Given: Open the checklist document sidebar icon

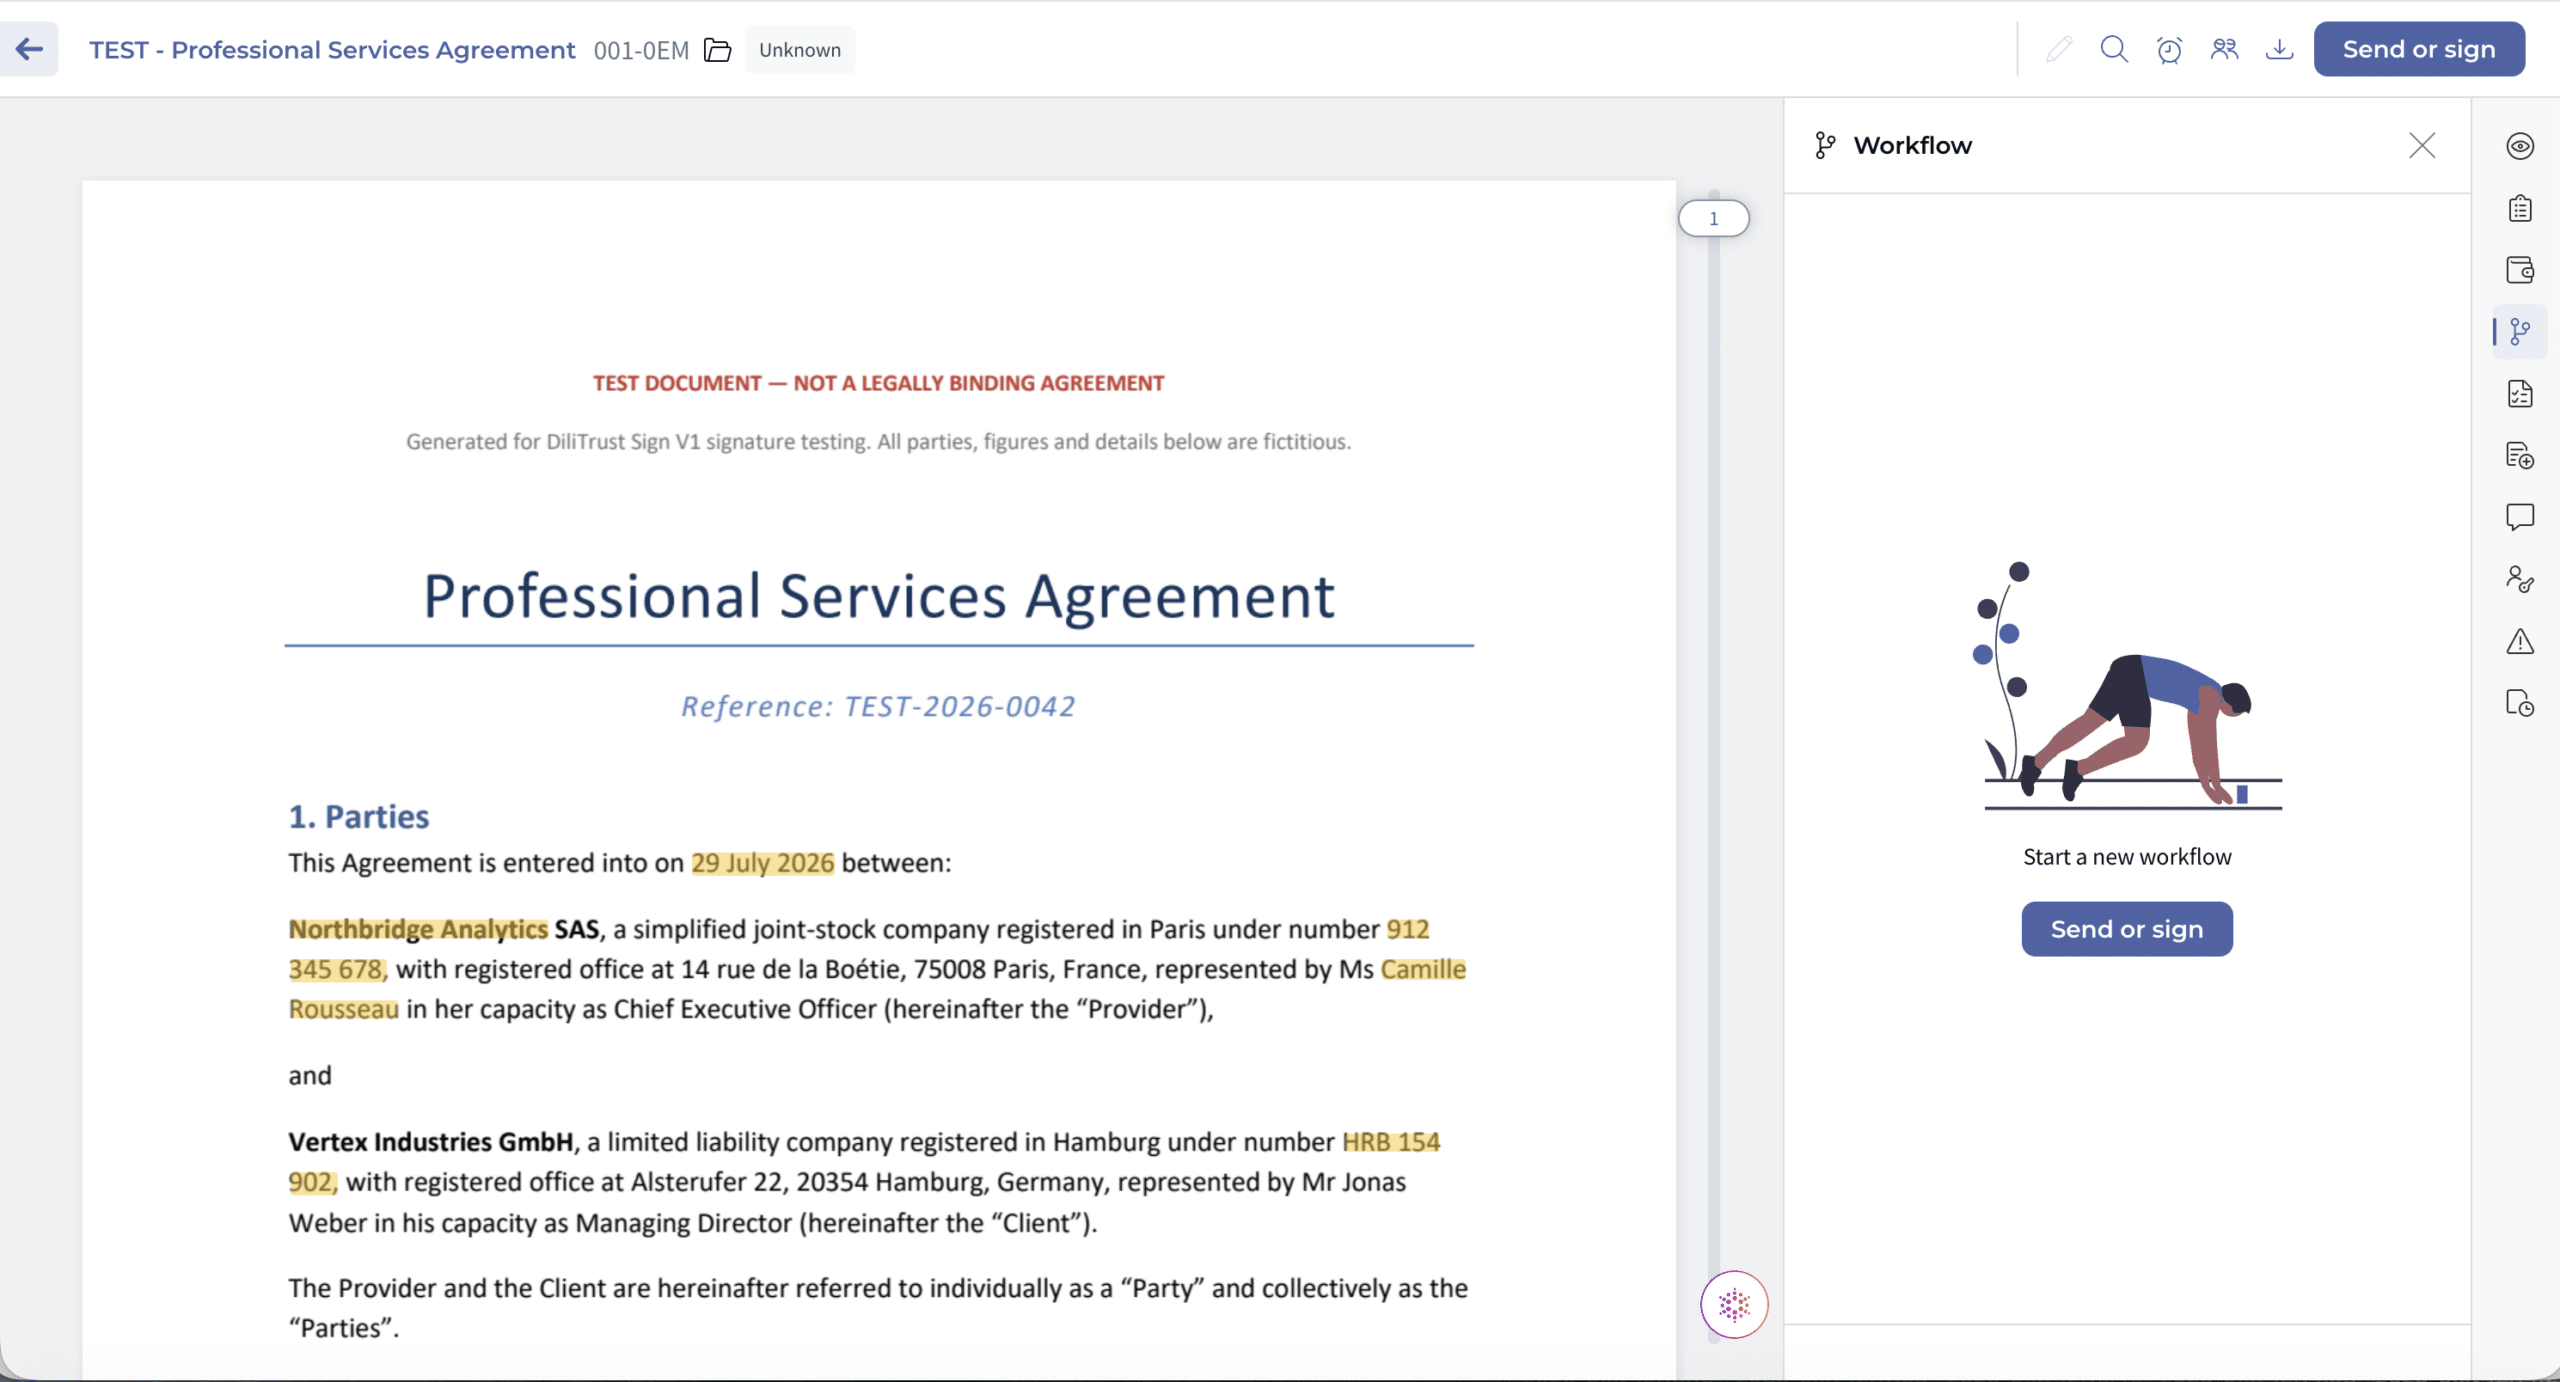Looking at the screenshot, I should (x=2520, y=394).
